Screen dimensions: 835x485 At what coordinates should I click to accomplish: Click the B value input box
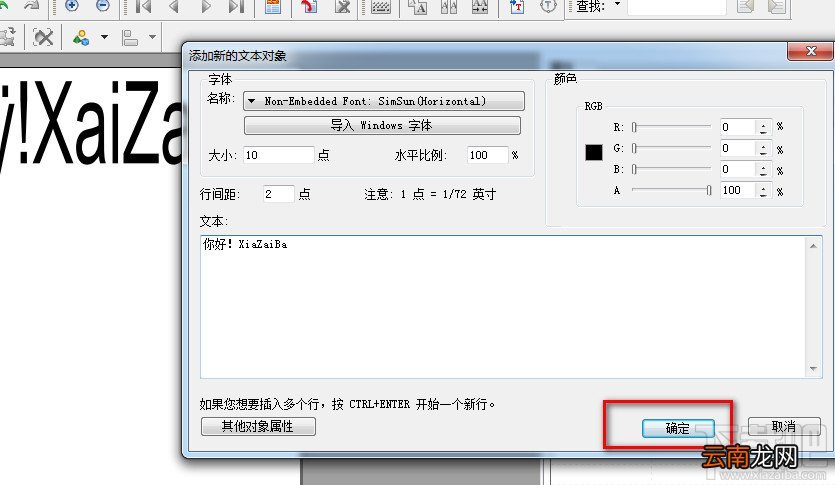(738, 169)
